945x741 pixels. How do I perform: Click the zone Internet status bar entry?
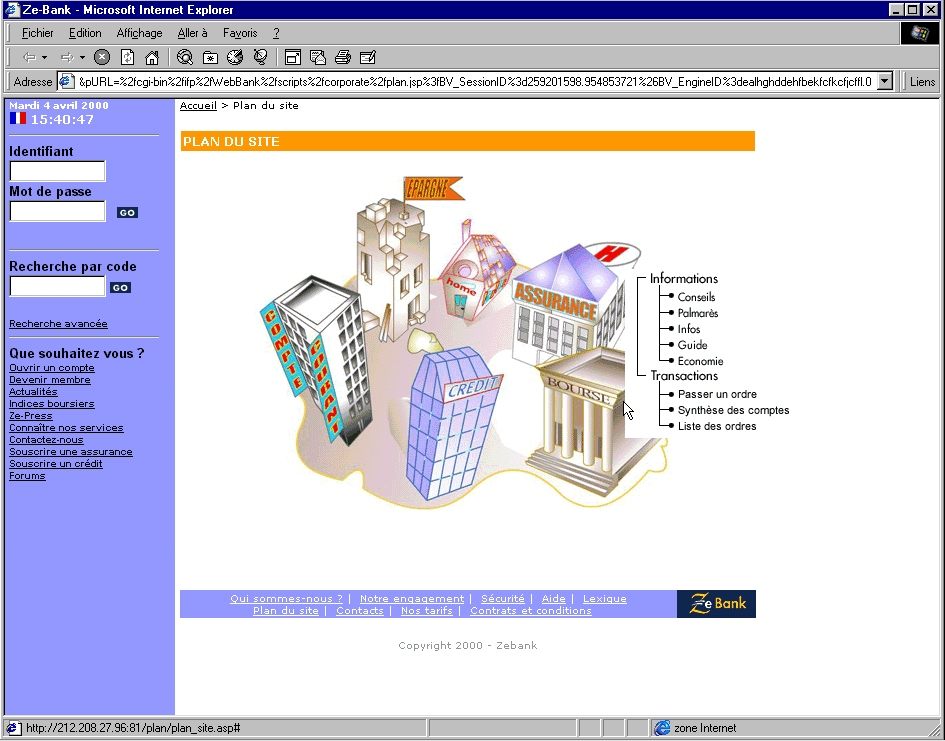point(696,728)
